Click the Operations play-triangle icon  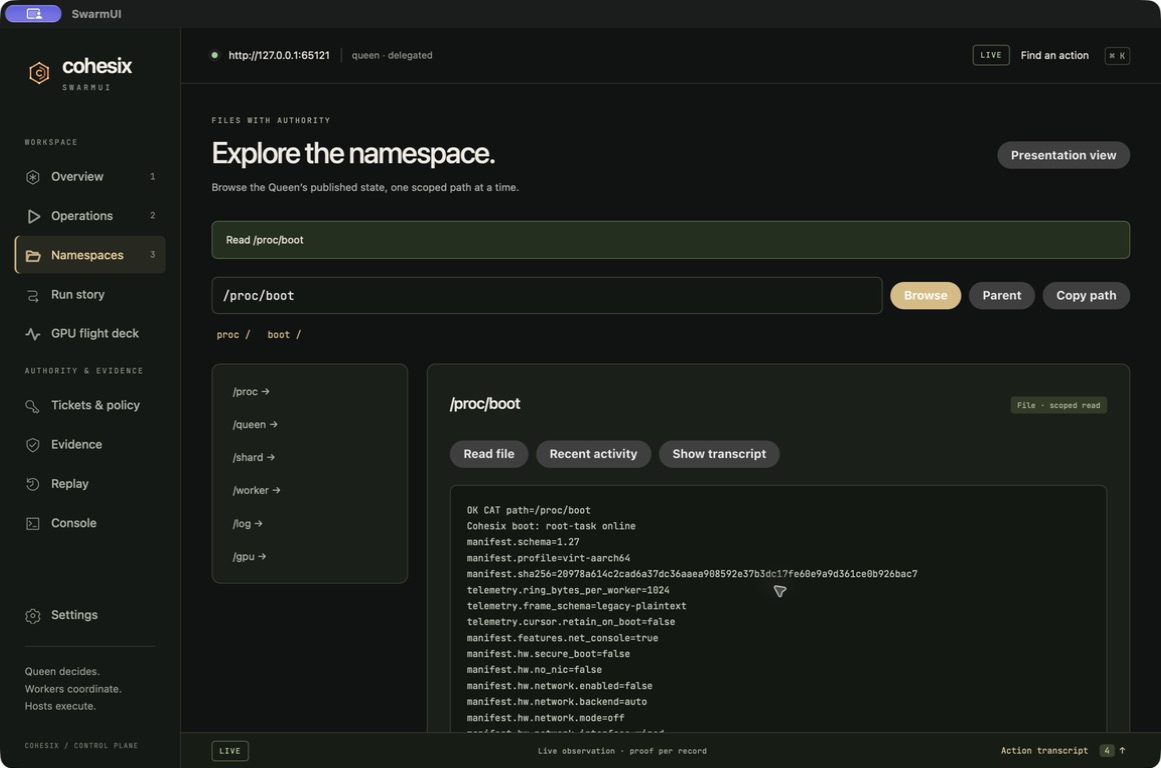33,216
